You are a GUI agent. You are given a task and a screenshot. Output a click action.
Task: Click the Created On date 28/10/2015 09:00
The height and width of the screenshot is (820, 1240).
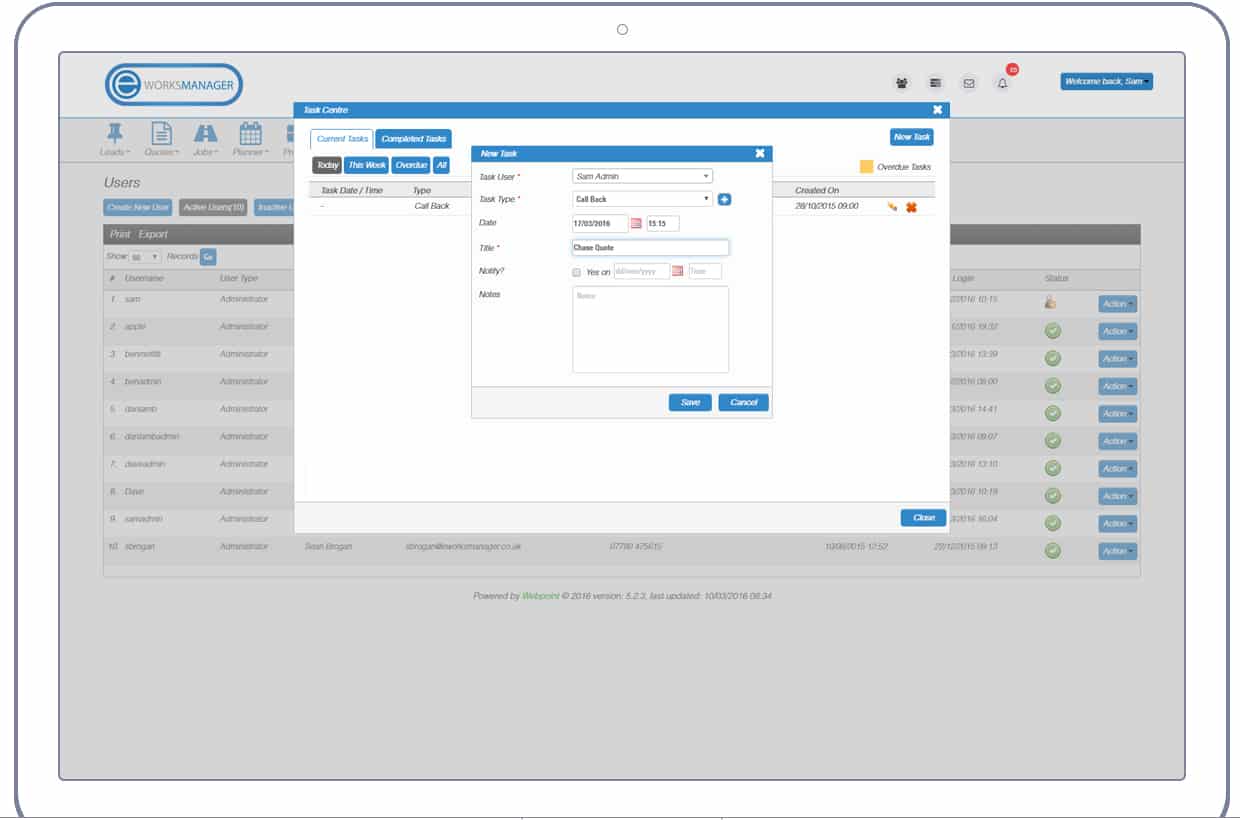pos(827,206)
